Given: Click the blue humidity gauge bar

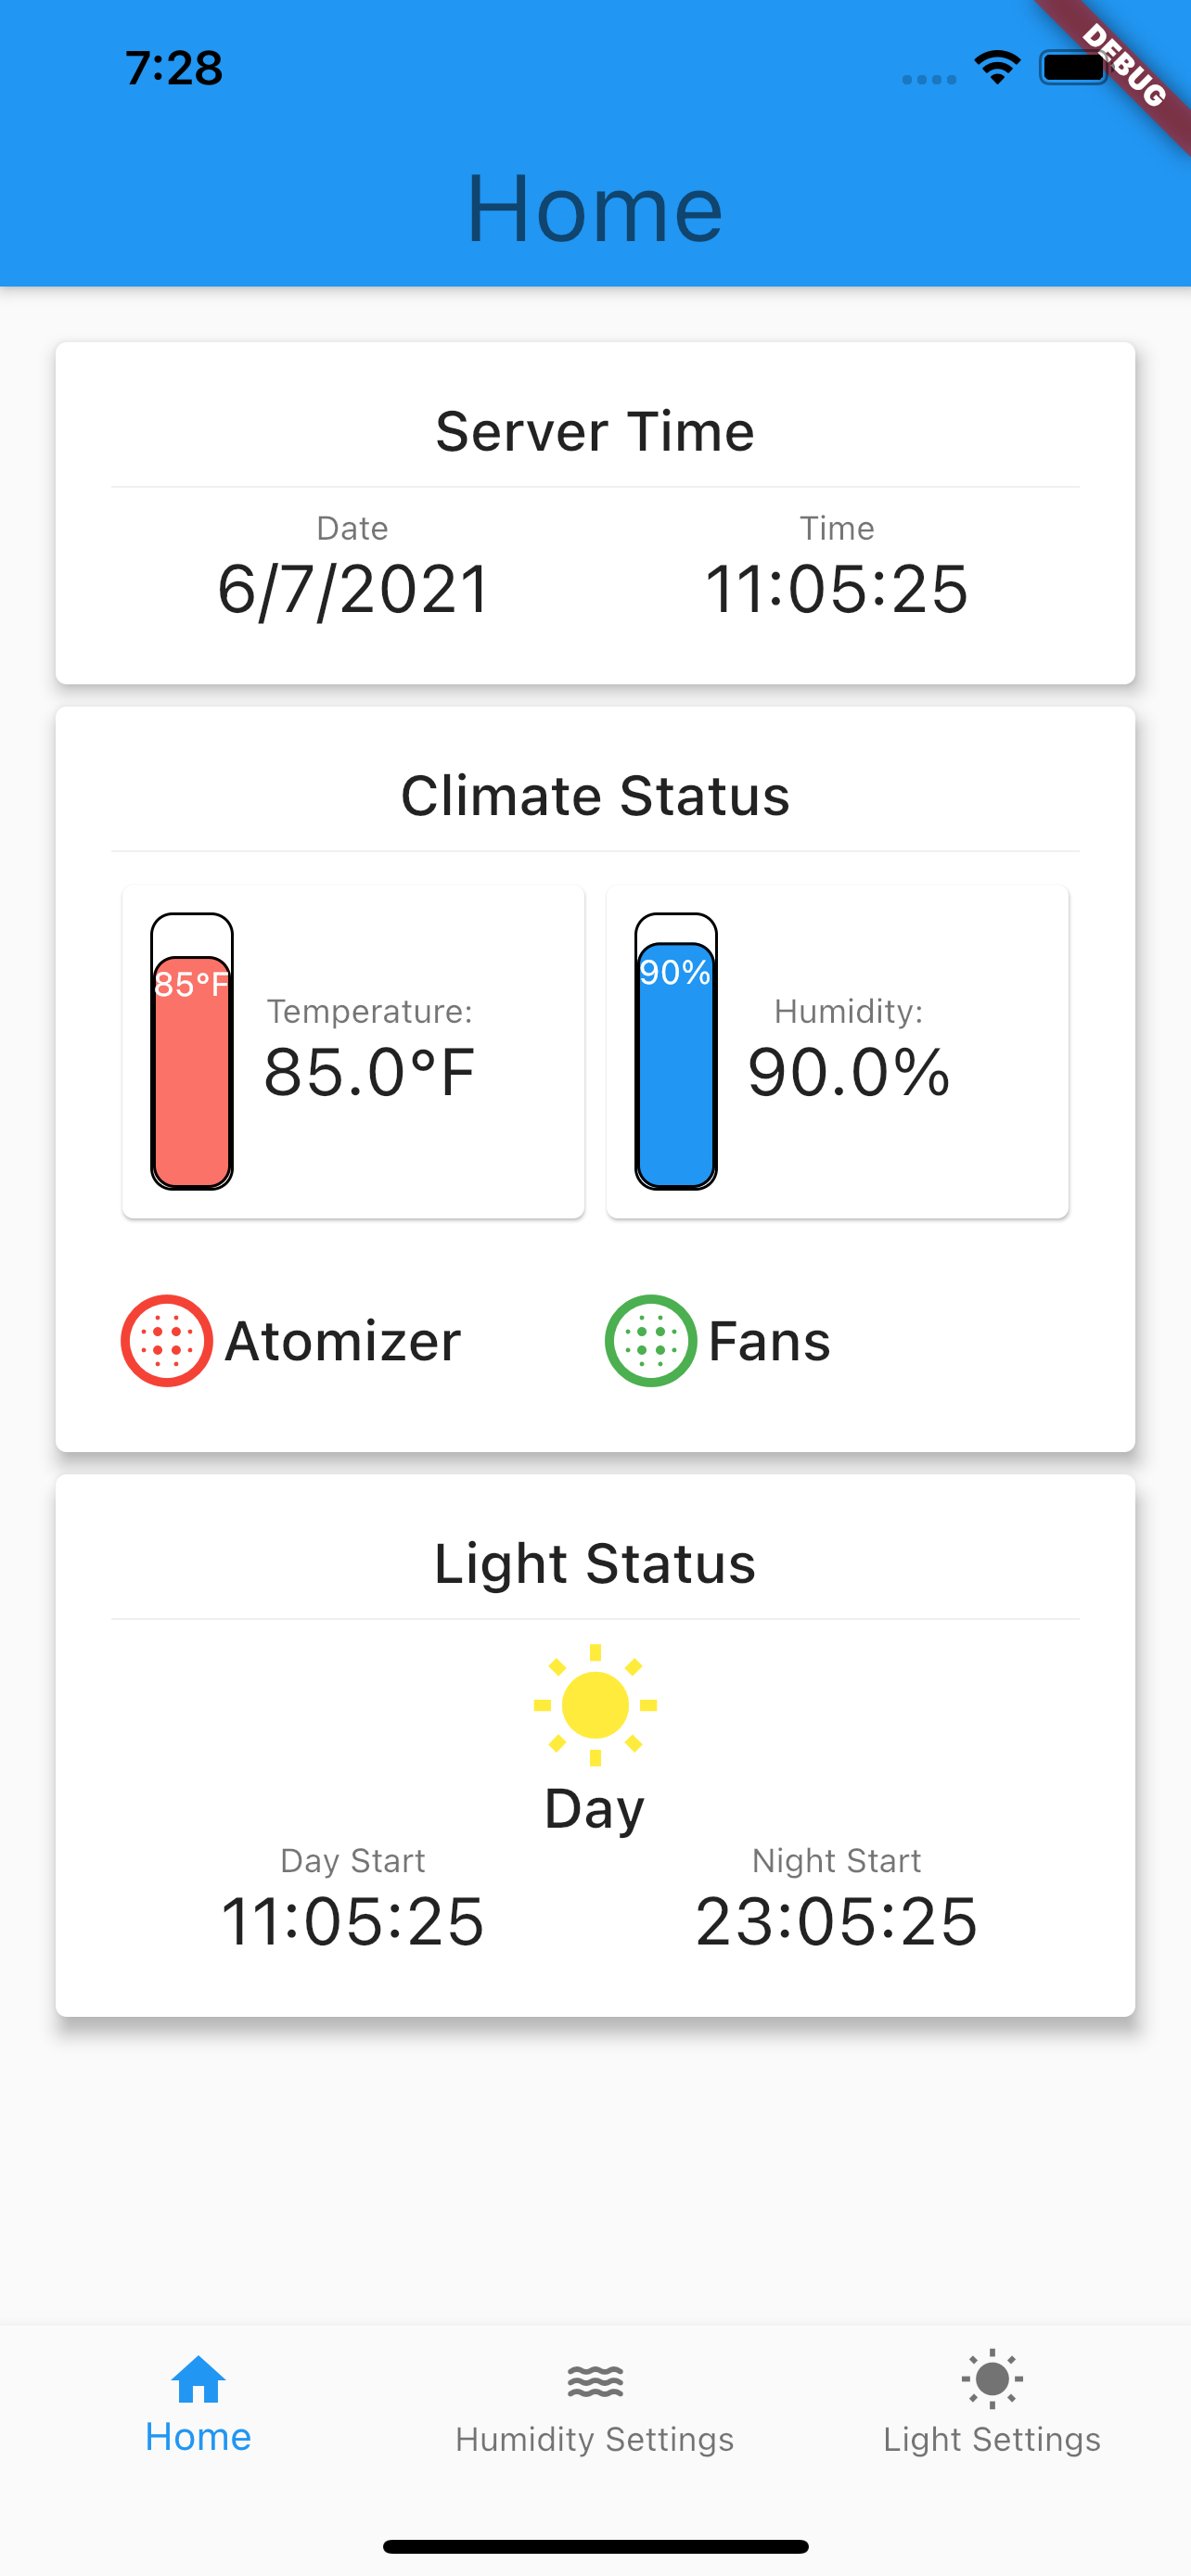Looking at the screenshot, I should [676, 1064].
